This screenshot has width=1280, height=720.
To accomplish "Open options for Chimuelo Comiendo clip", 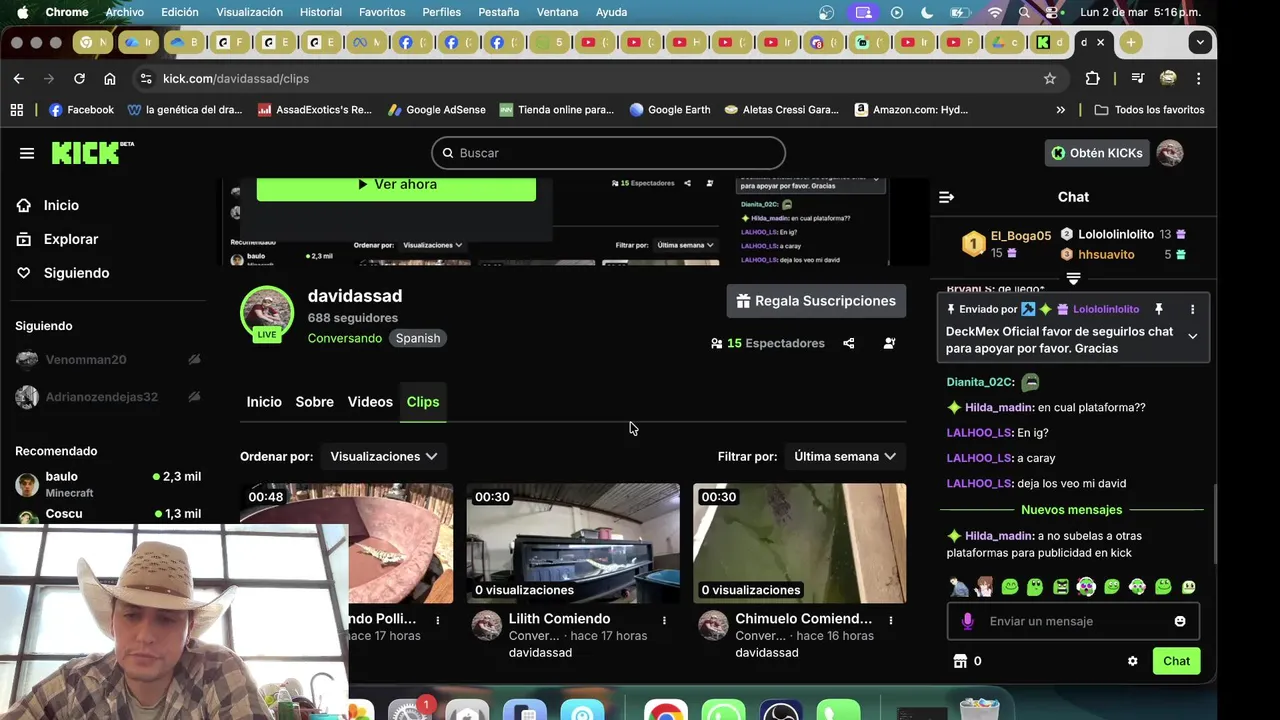I will tap(890, 620).
